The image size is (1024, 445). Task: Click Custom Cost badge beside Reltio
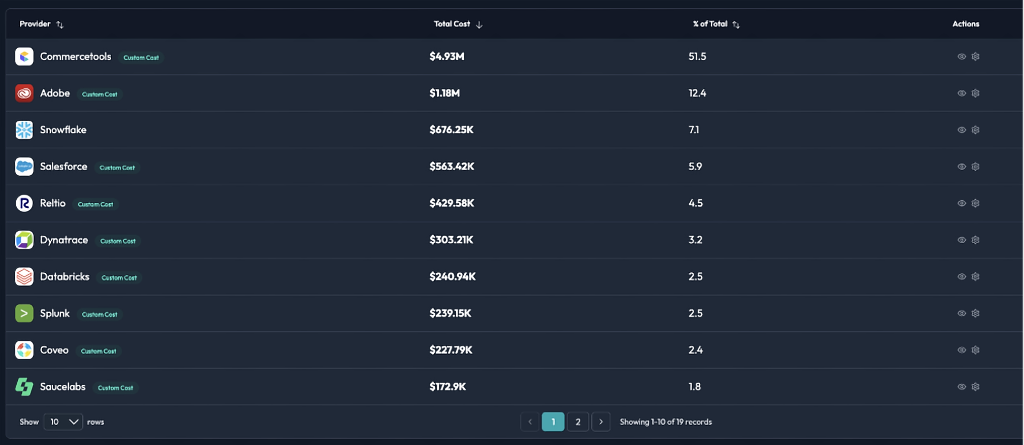95,204
